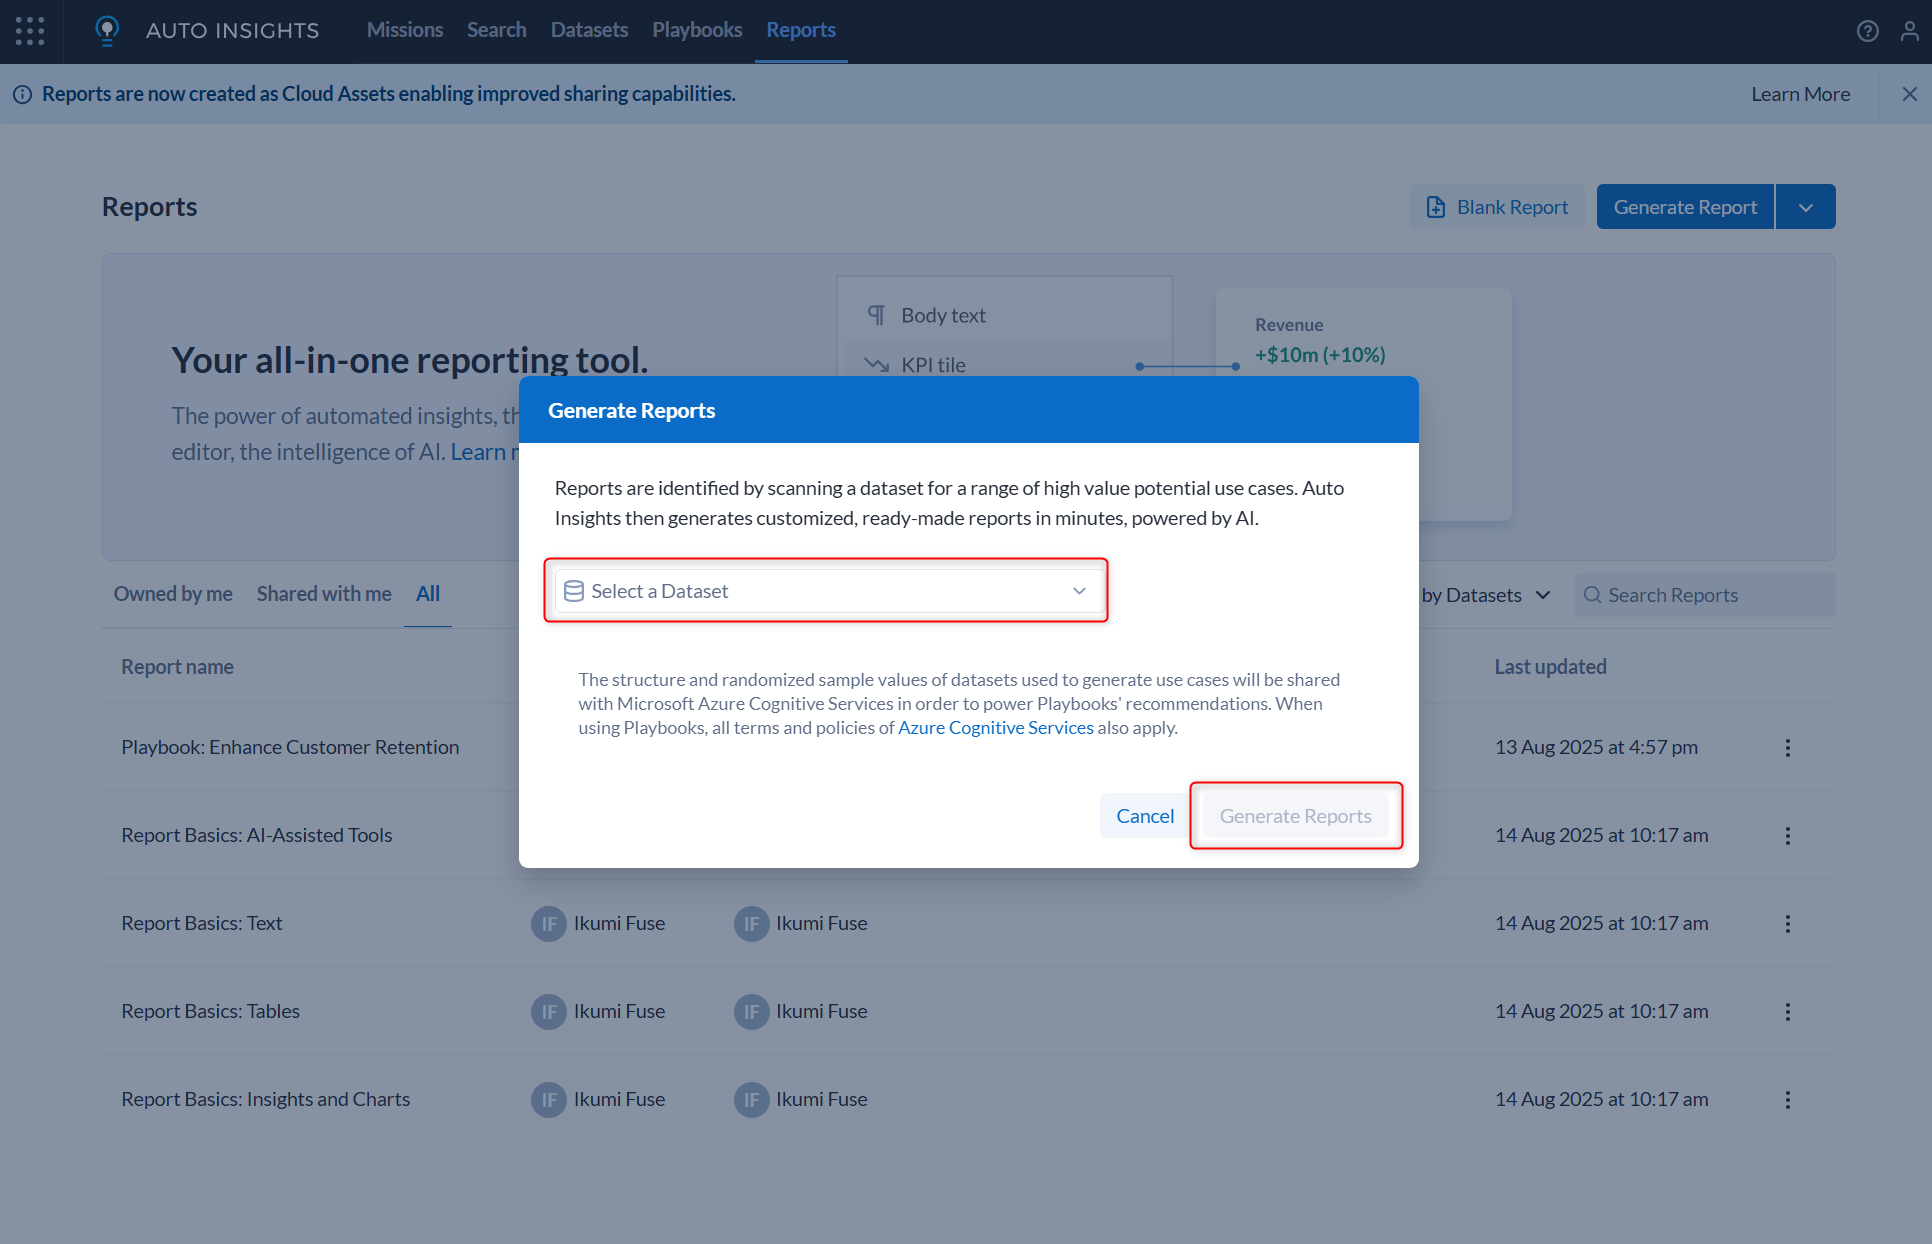
Task: Sort by Last updated column
Action: click(1550, 667)
